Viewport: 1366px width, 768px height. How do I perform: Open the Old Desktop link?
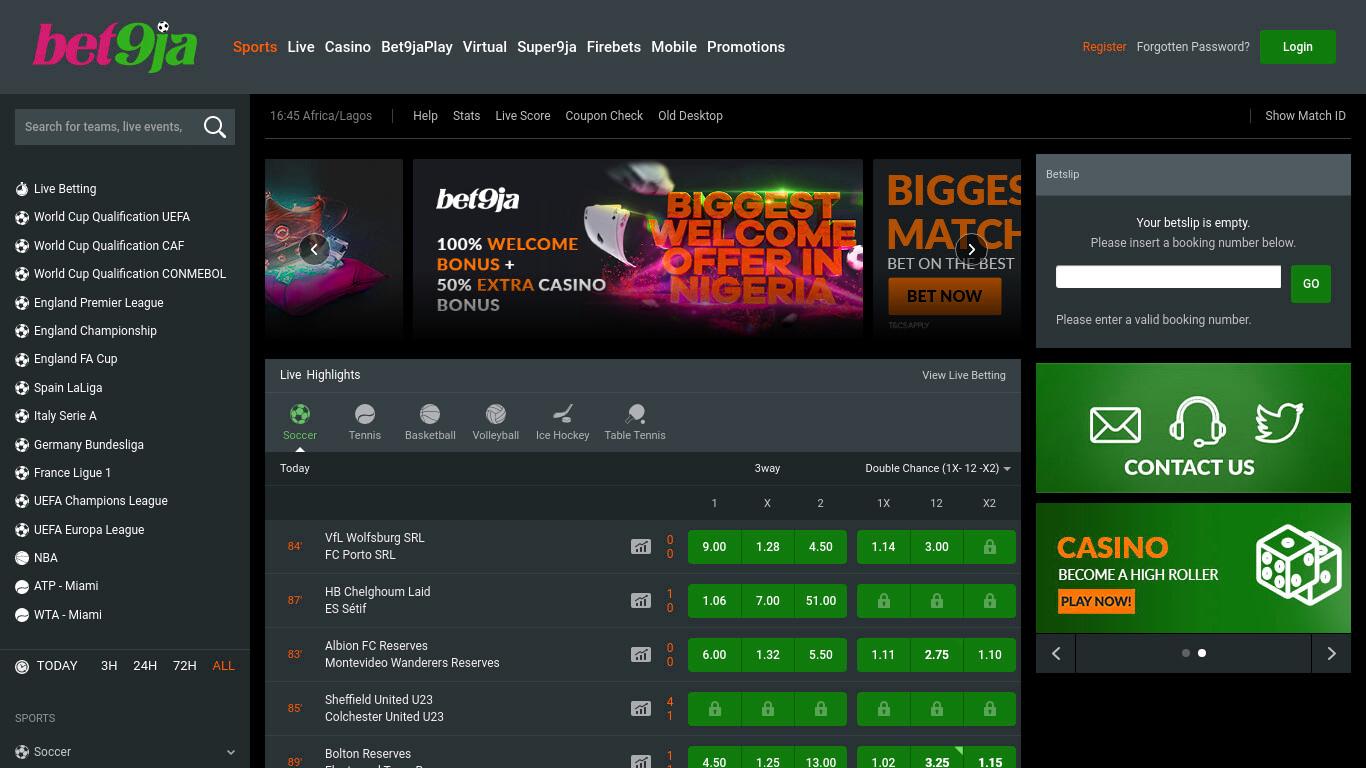[x=690, y=116]
